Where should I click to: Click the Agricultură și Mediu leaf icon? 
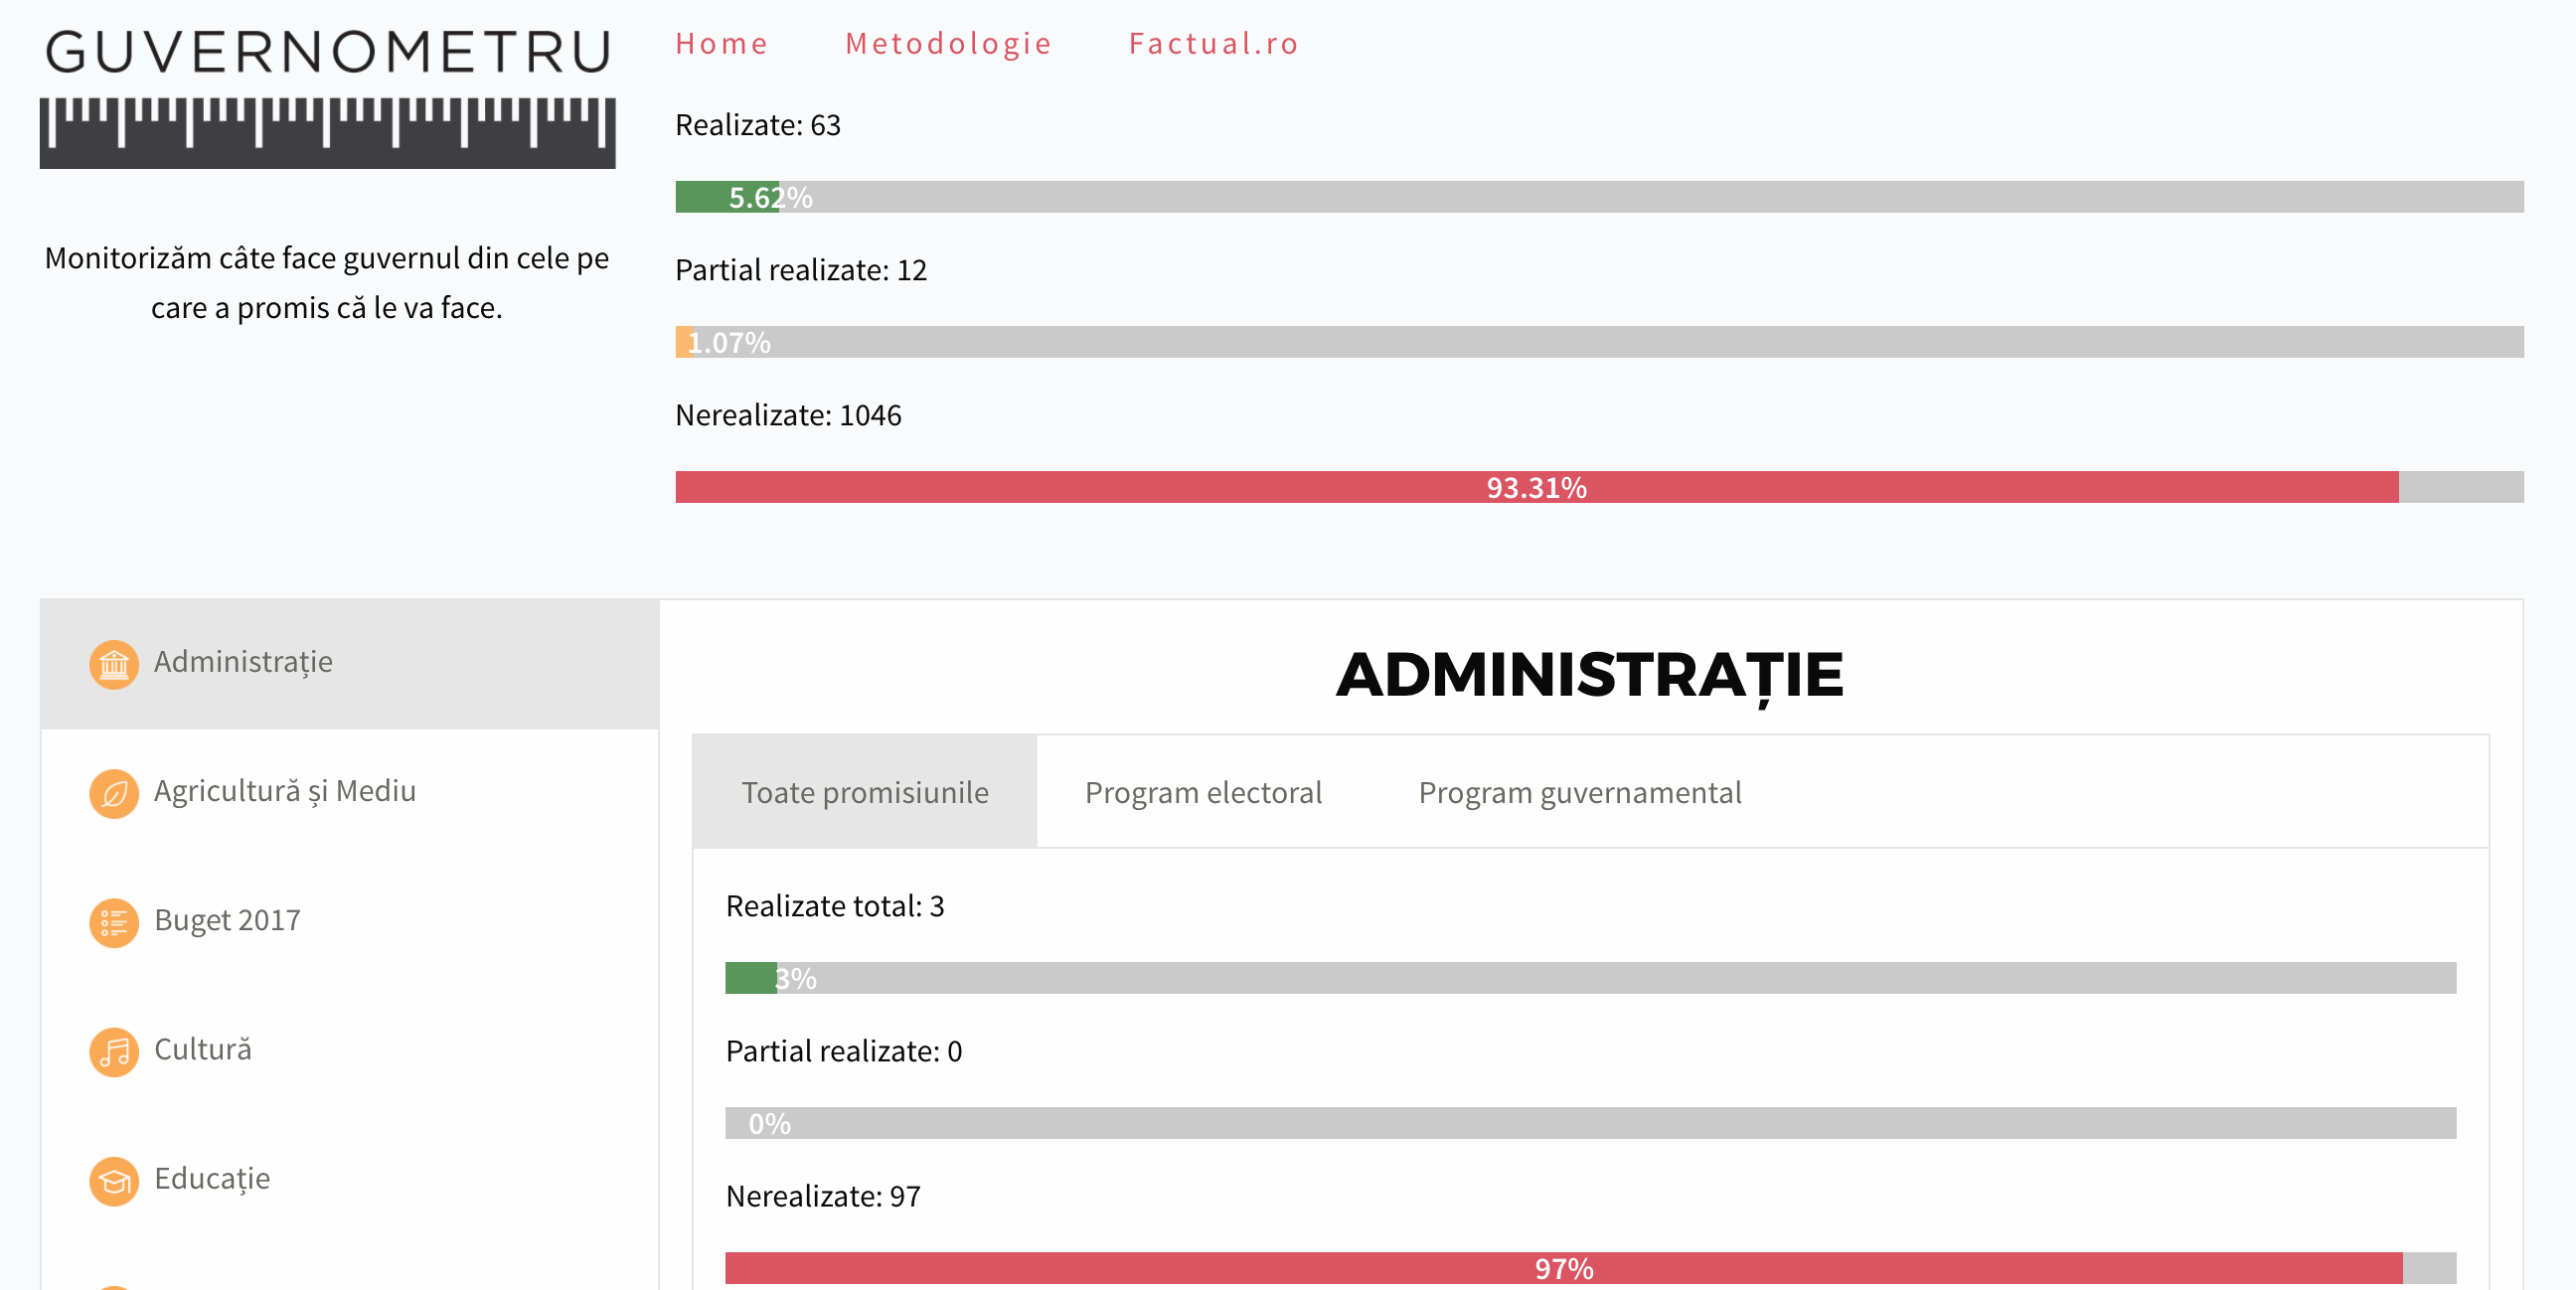[114, 793]
